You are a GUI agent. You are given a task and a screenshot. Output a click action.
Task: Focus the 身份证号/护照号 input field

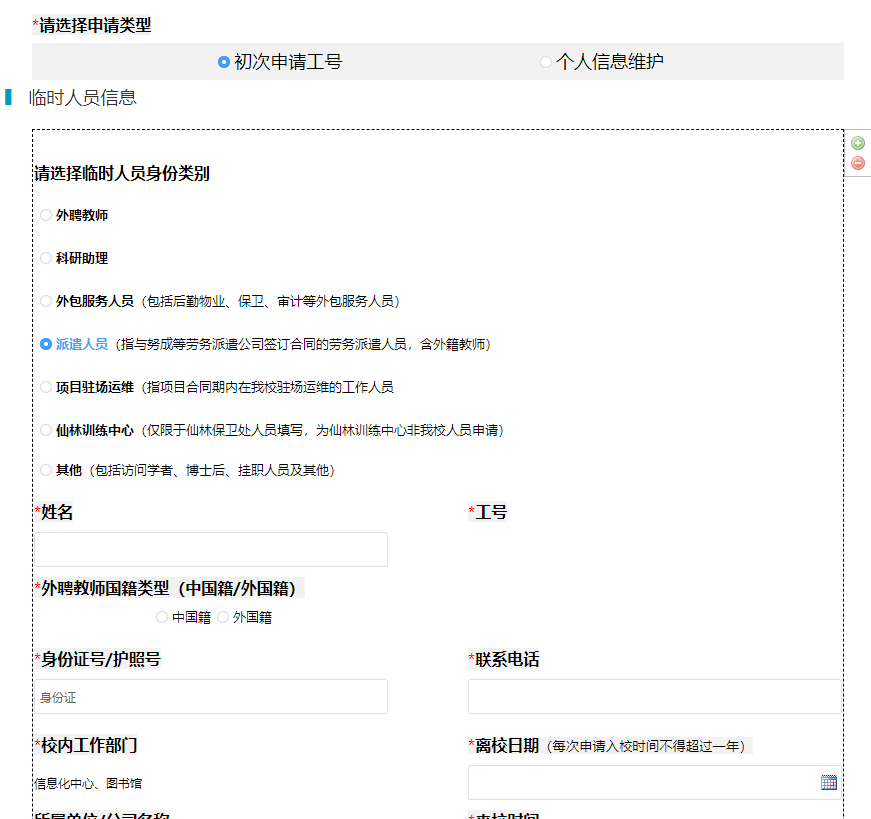[x=211, y=697]
